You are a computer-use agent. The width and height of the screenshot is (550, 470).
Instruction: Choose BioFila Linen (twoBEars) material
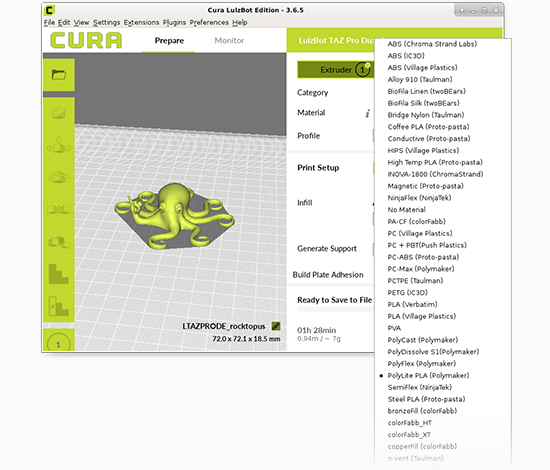click(x=443, y=91)
